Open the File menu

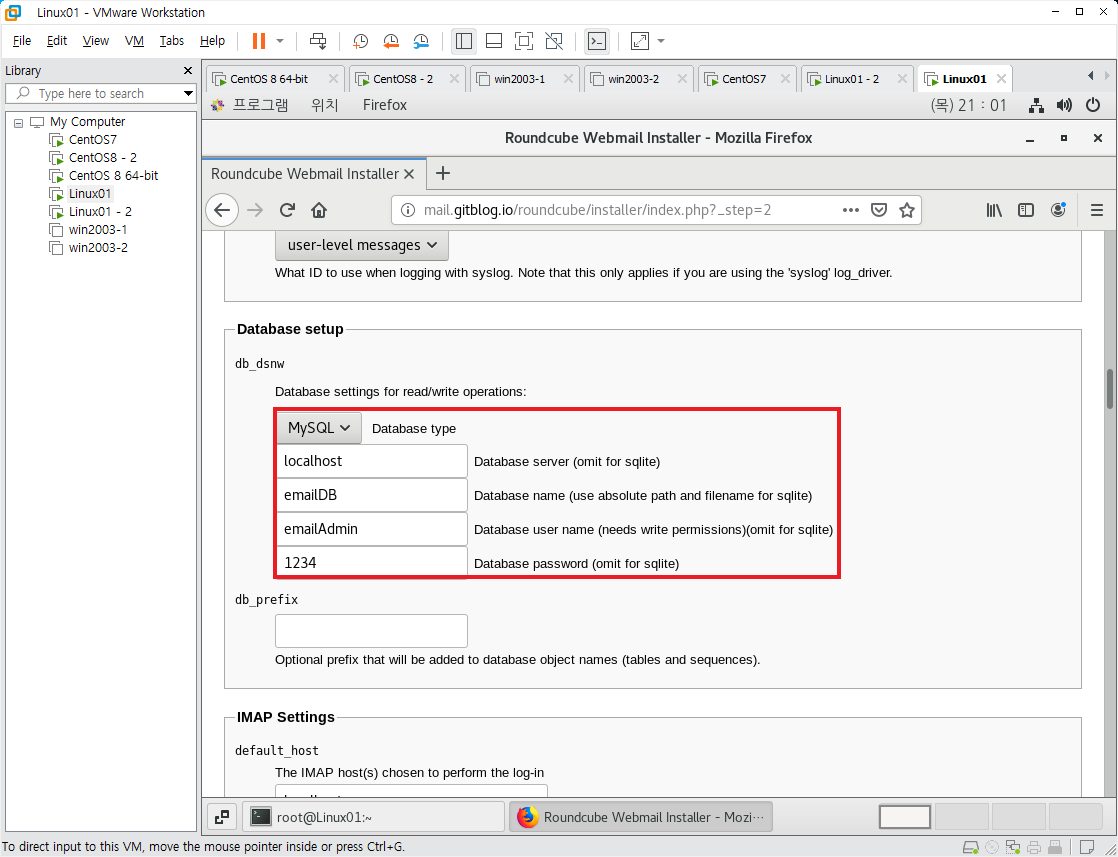[22, 41]
